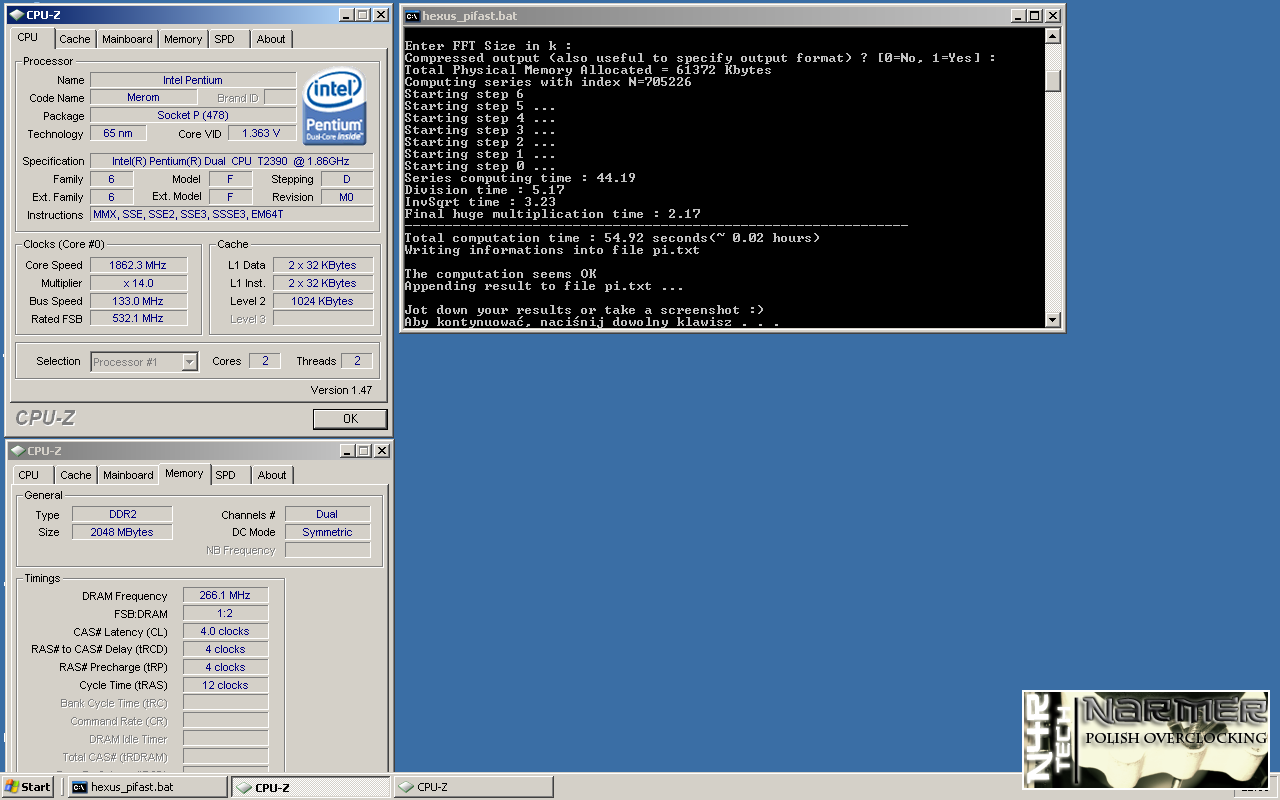Click Version 1.47 label

point(342,390)
